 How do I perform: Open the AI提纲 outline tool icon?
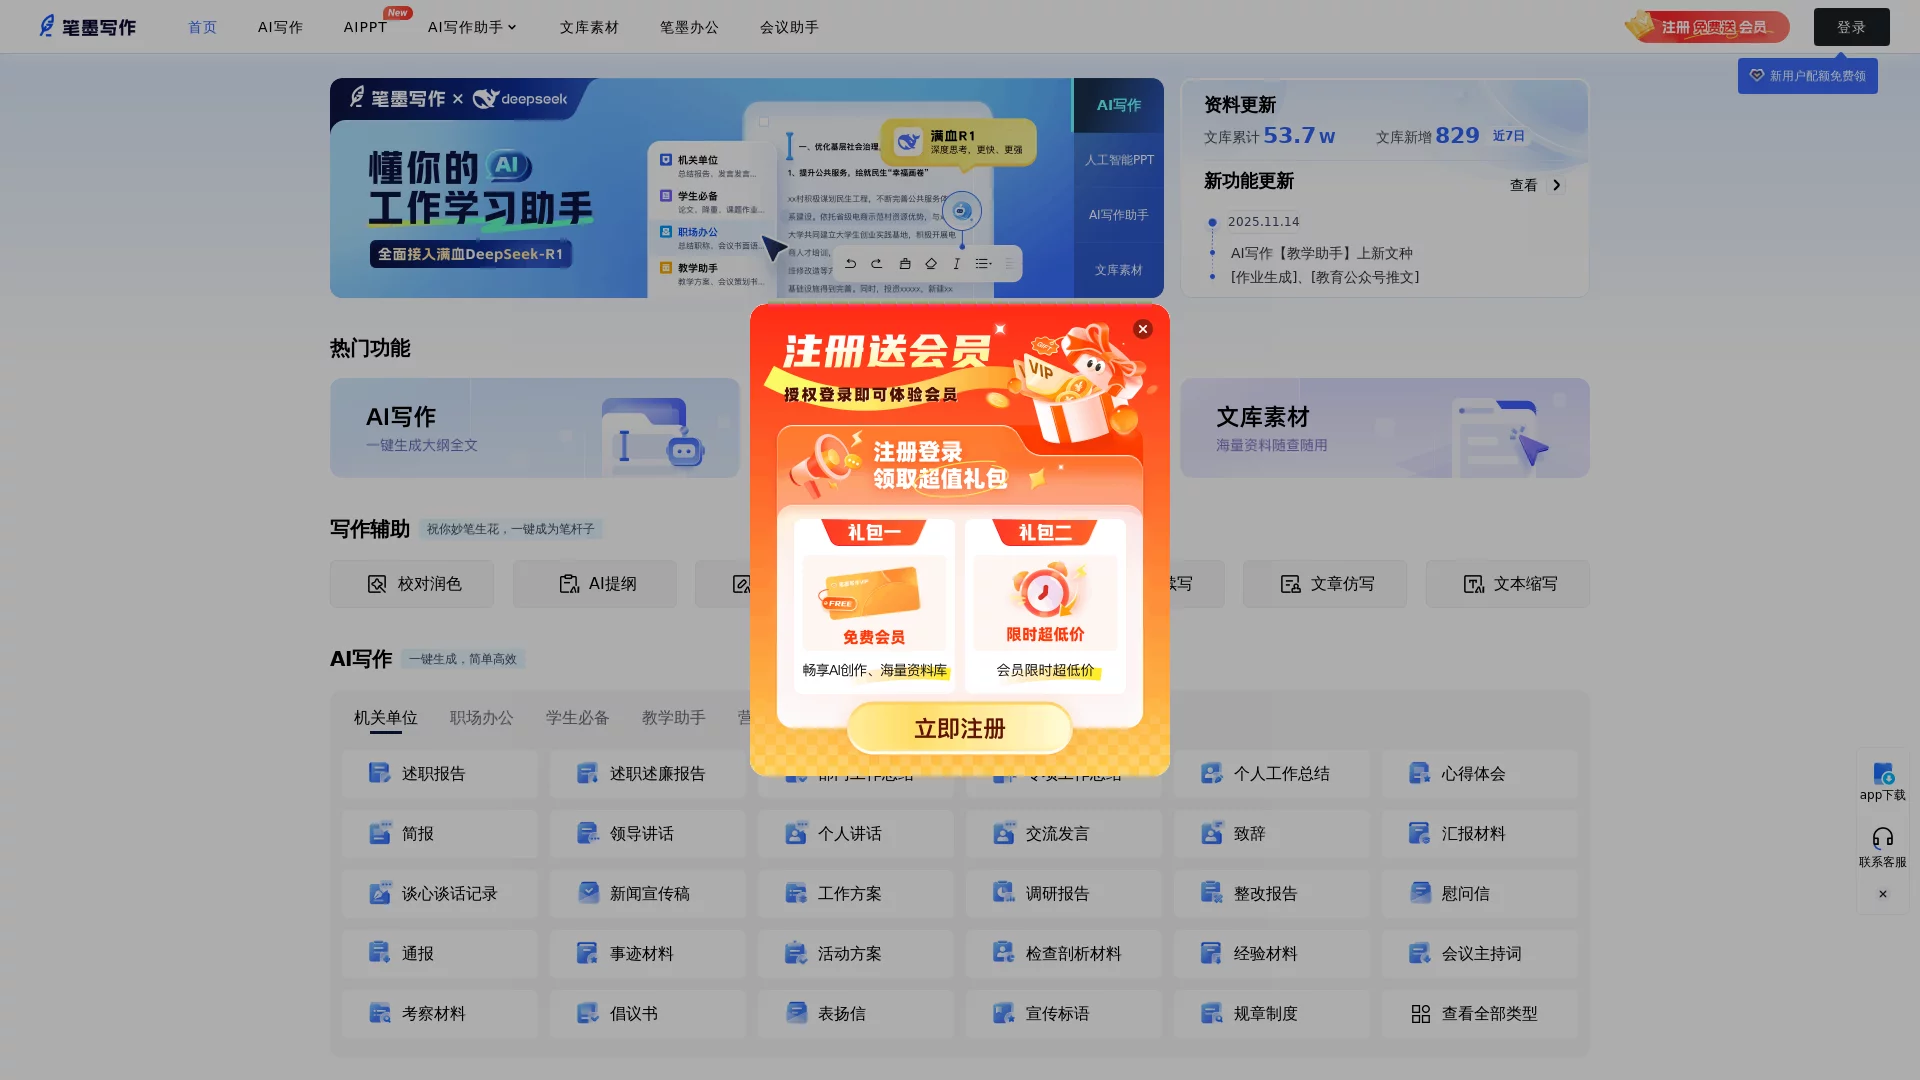(568, 584)
